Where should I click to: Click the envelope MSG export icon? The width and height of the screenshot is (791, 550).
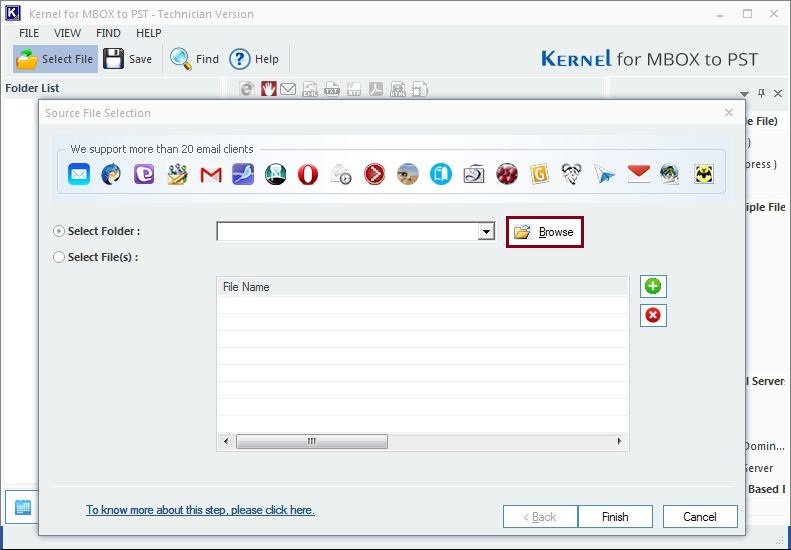click(x=288, y=89)
